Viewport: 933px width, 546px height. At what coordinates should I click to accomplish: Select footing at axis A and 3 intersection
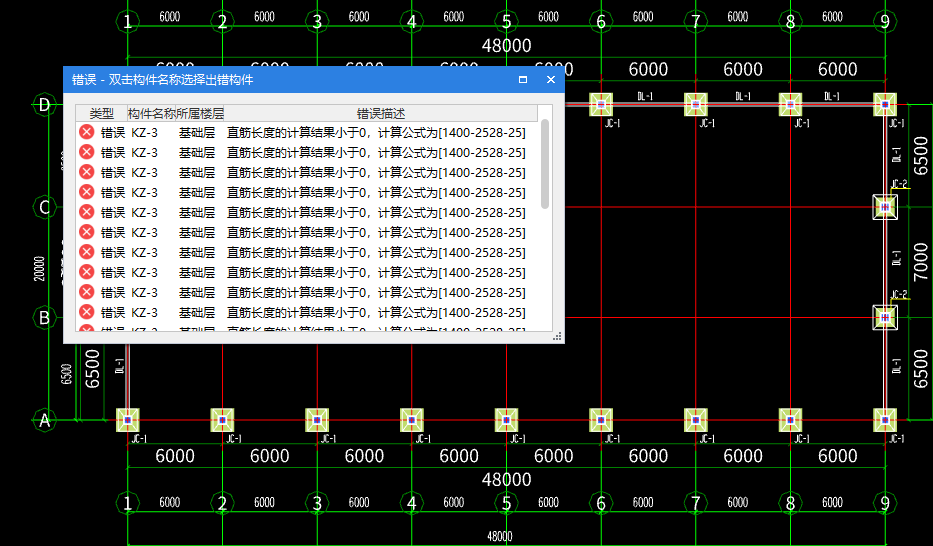tap(317, 420)
